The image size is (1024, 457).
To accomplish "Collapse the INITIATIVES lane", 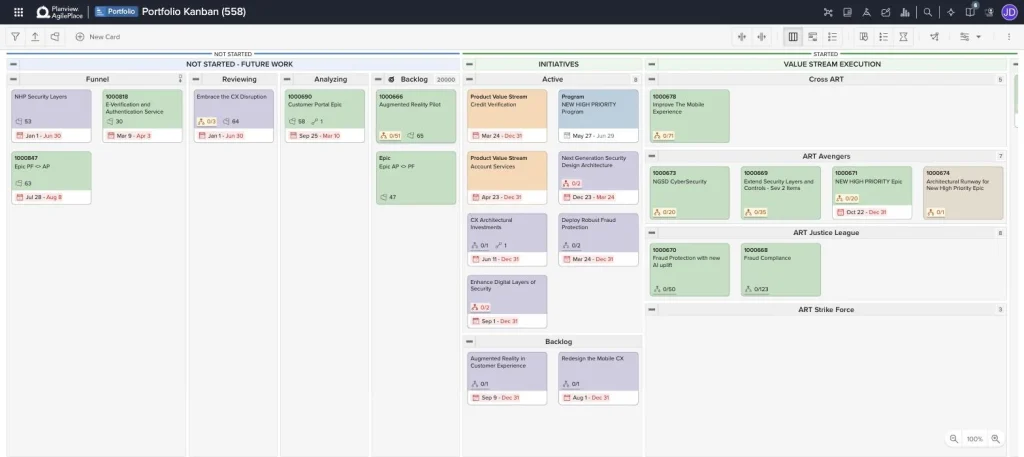I will point(470,64).
